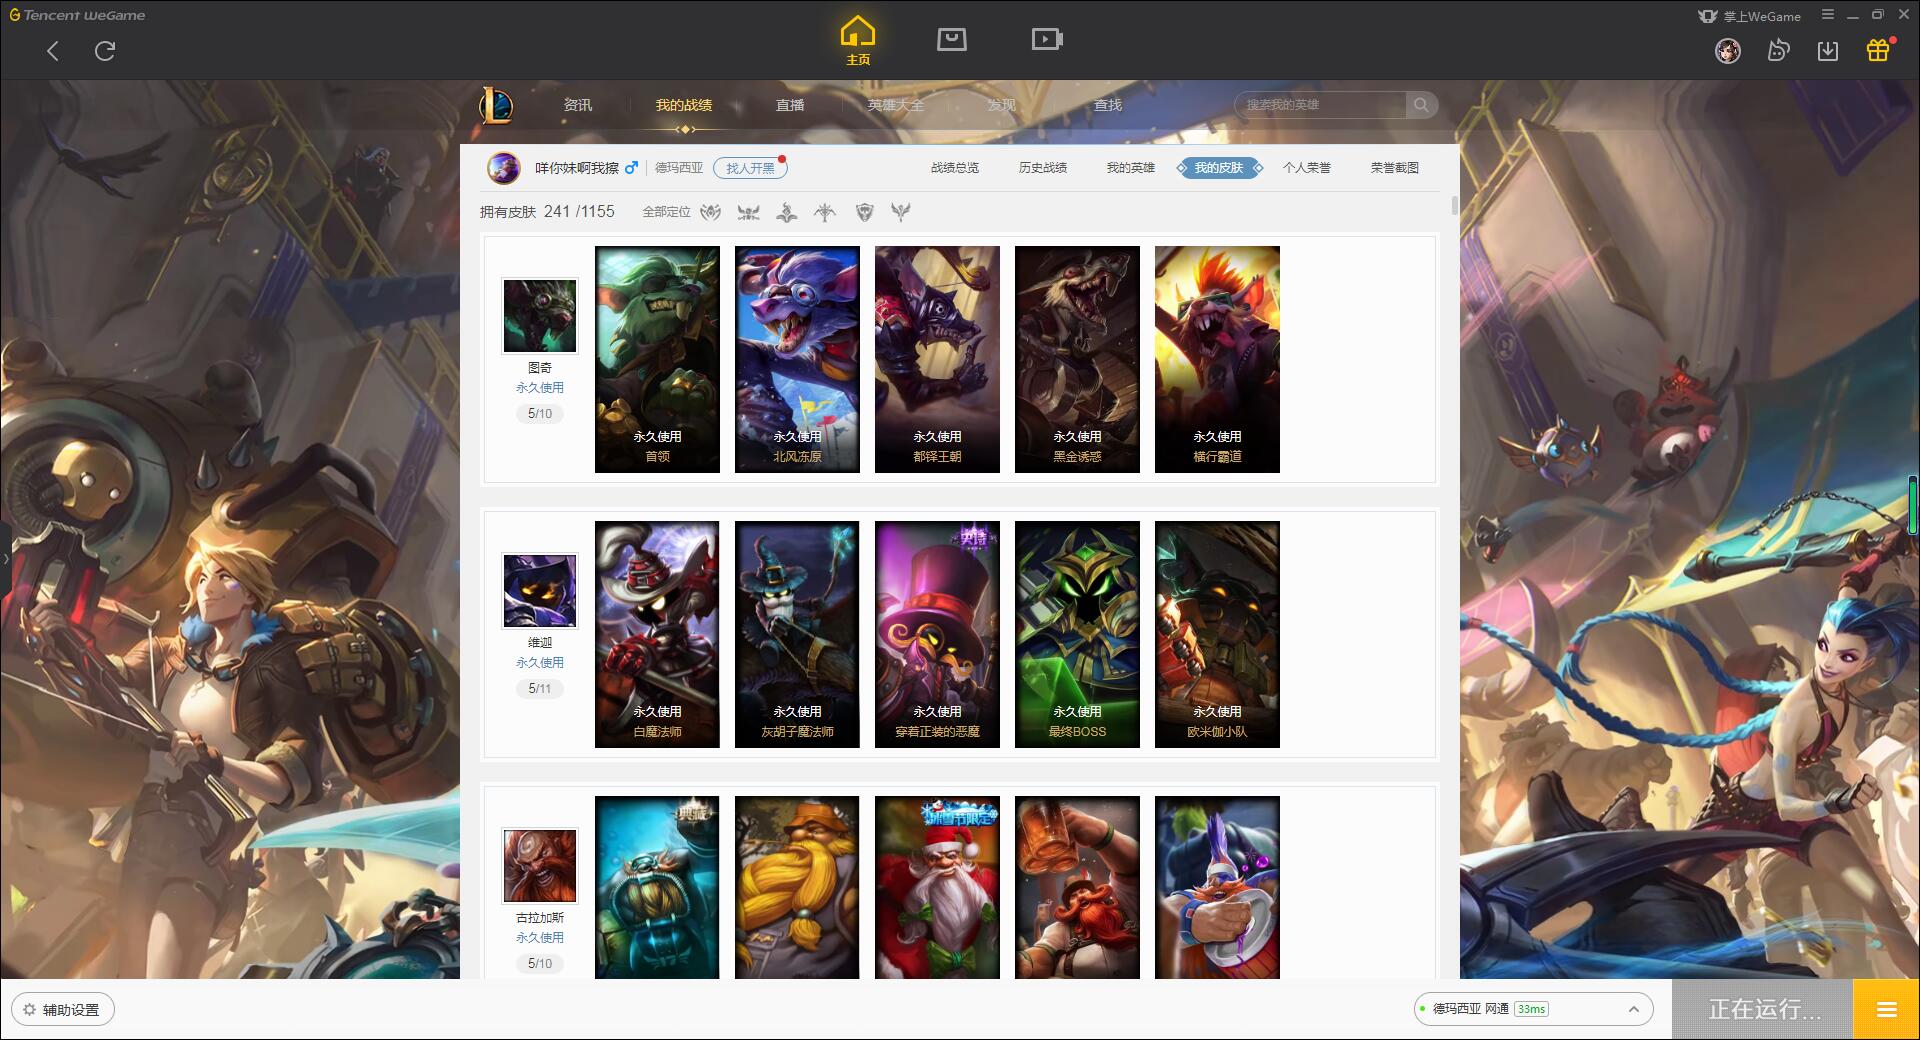Open the 都铎王朝 skin card
The height and width of the screenshot is (1040, 1920).
coord(937,359)
